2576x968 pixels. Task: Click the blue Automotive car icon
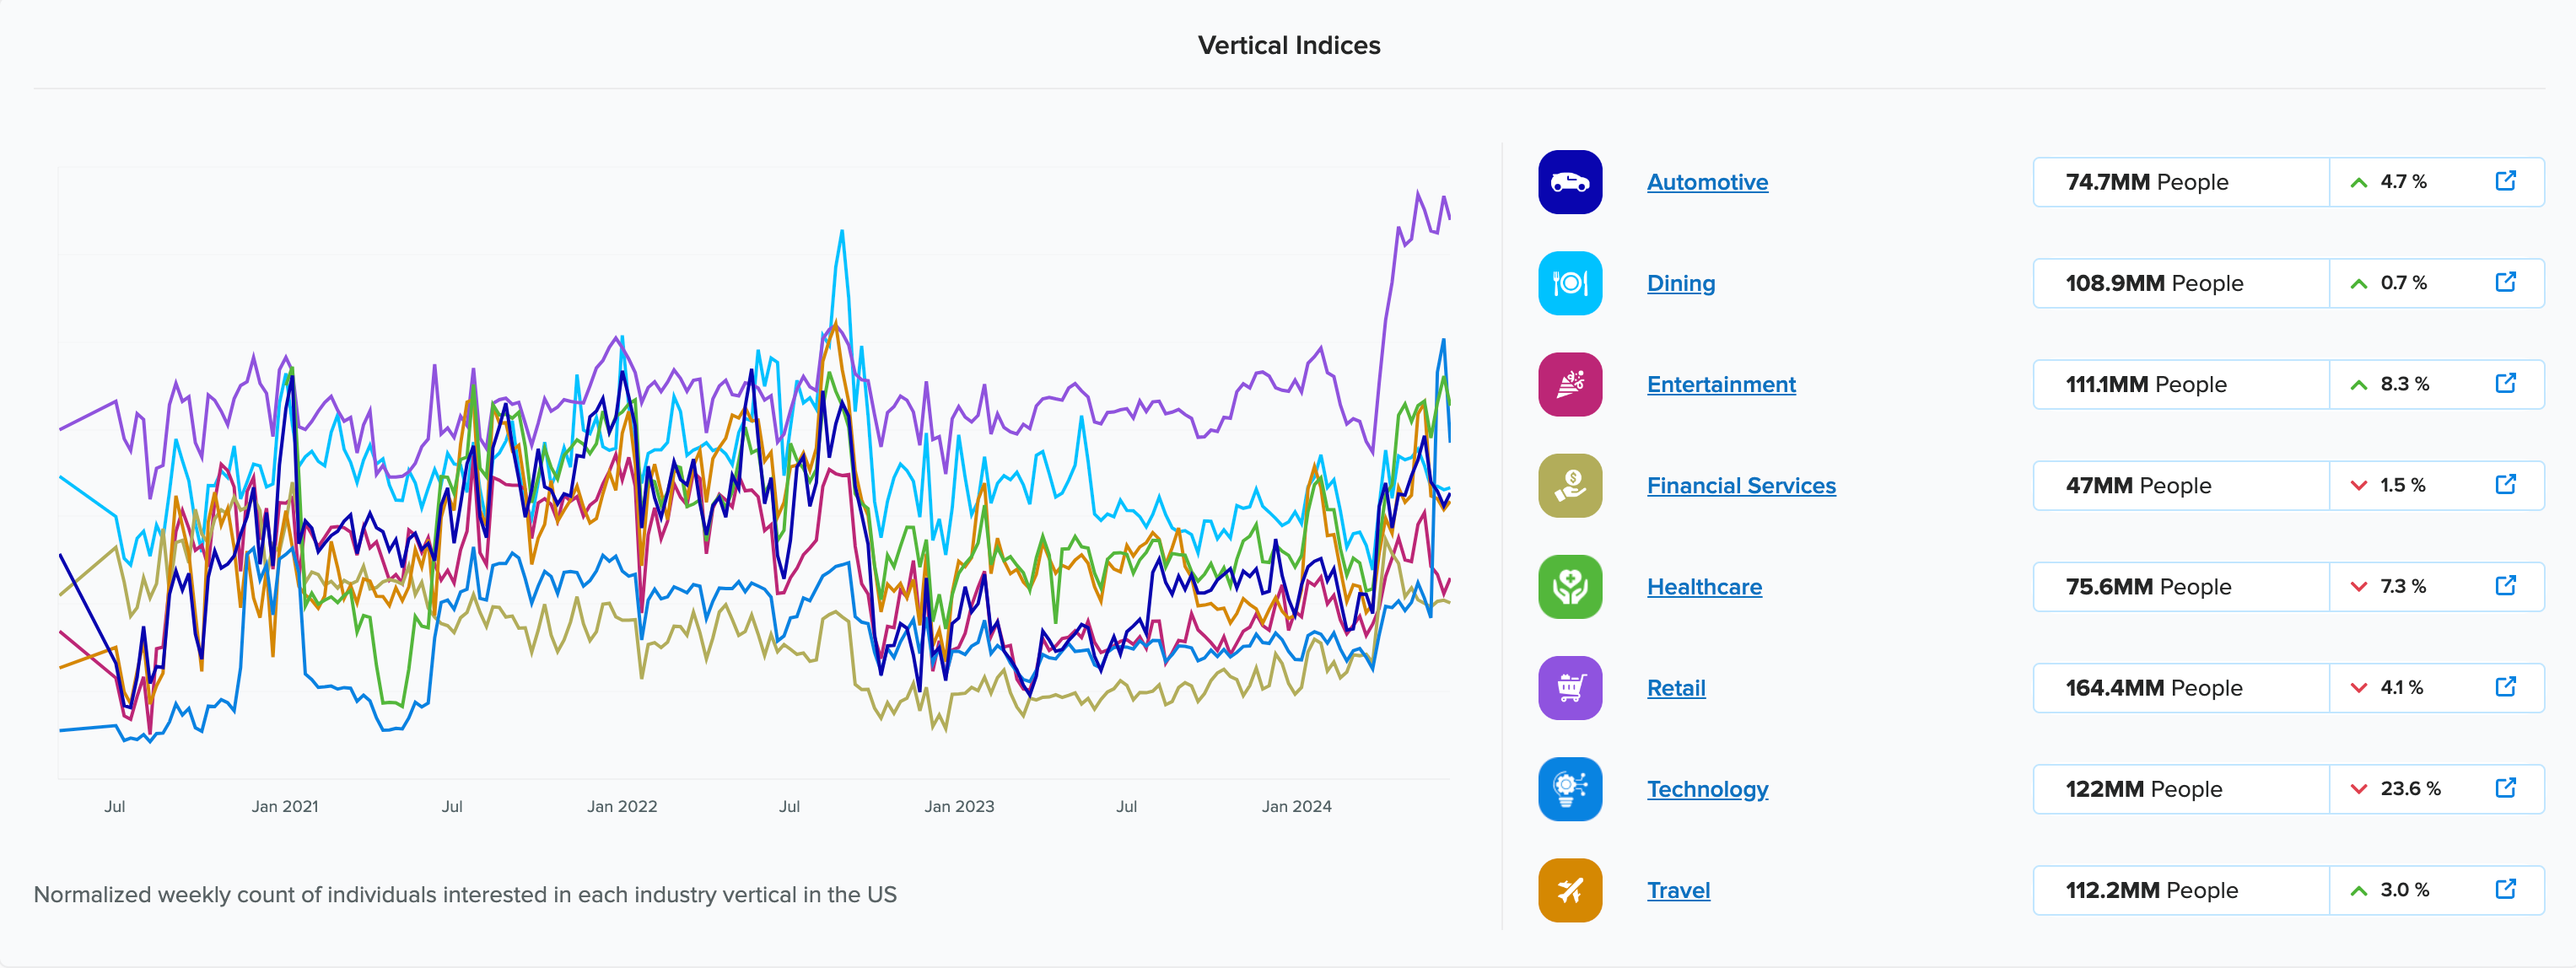1569,182
